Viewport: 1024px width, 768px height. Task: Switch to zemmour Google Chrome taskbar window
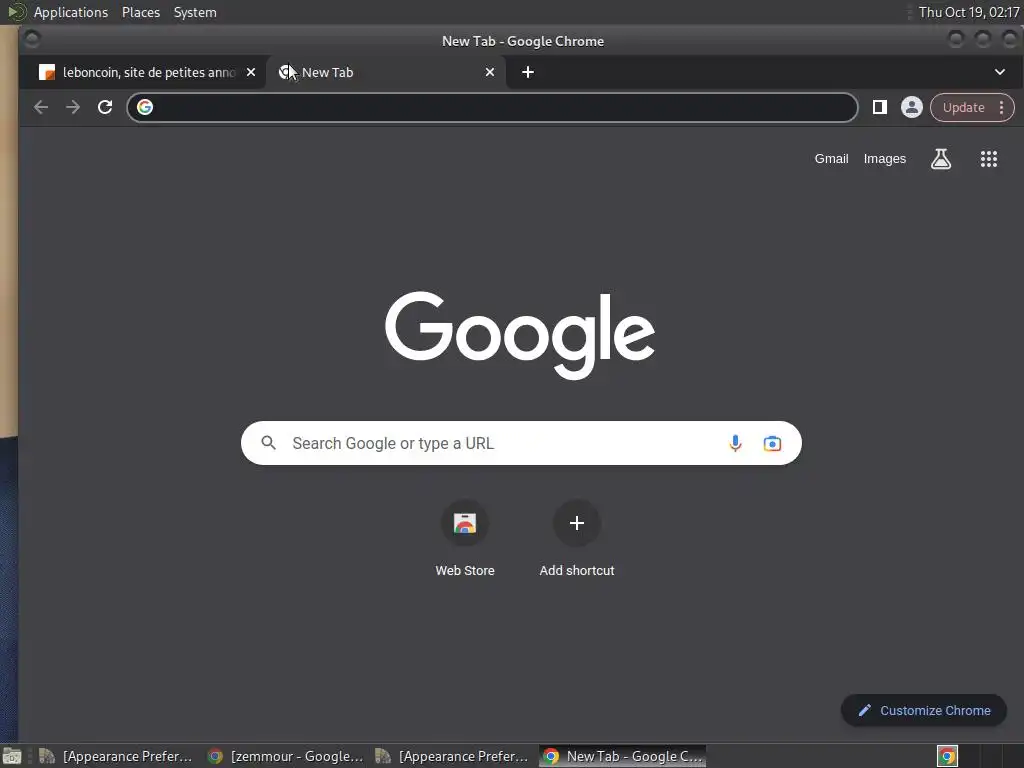(x=286, y=756)
